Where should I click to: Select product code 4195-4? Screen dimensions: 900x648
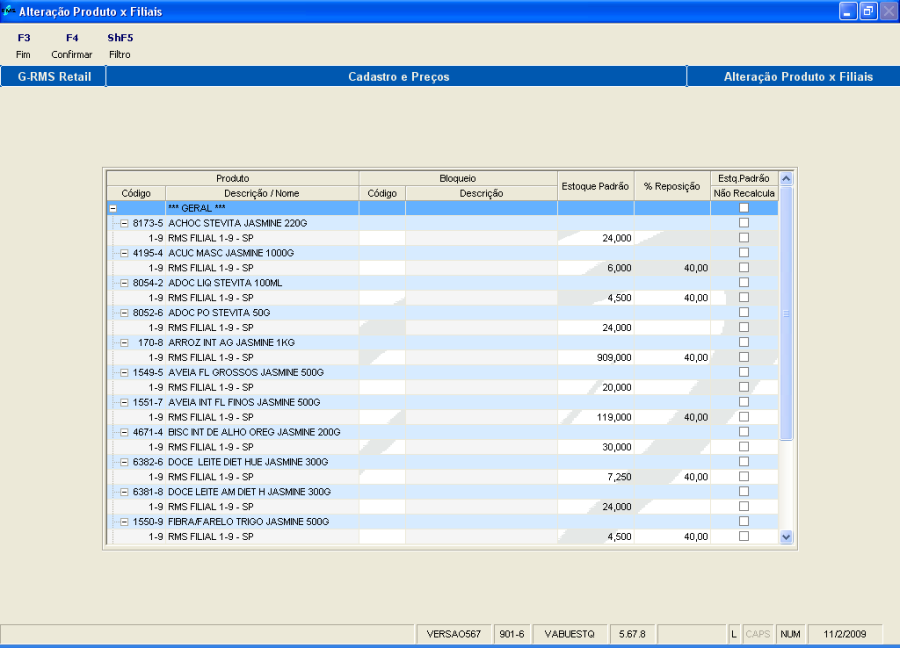tap(148, 253)
